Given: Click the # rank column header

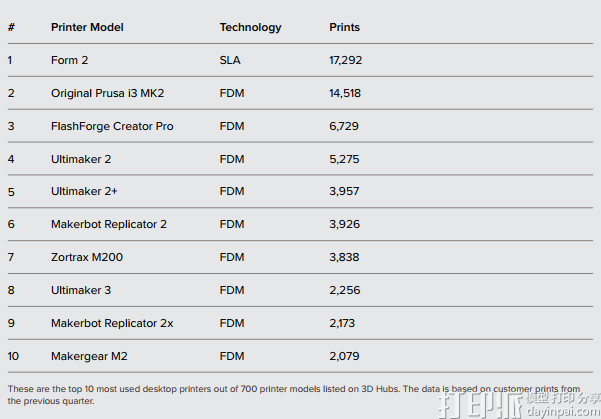Looking at the screenshot, I should 11,27.
